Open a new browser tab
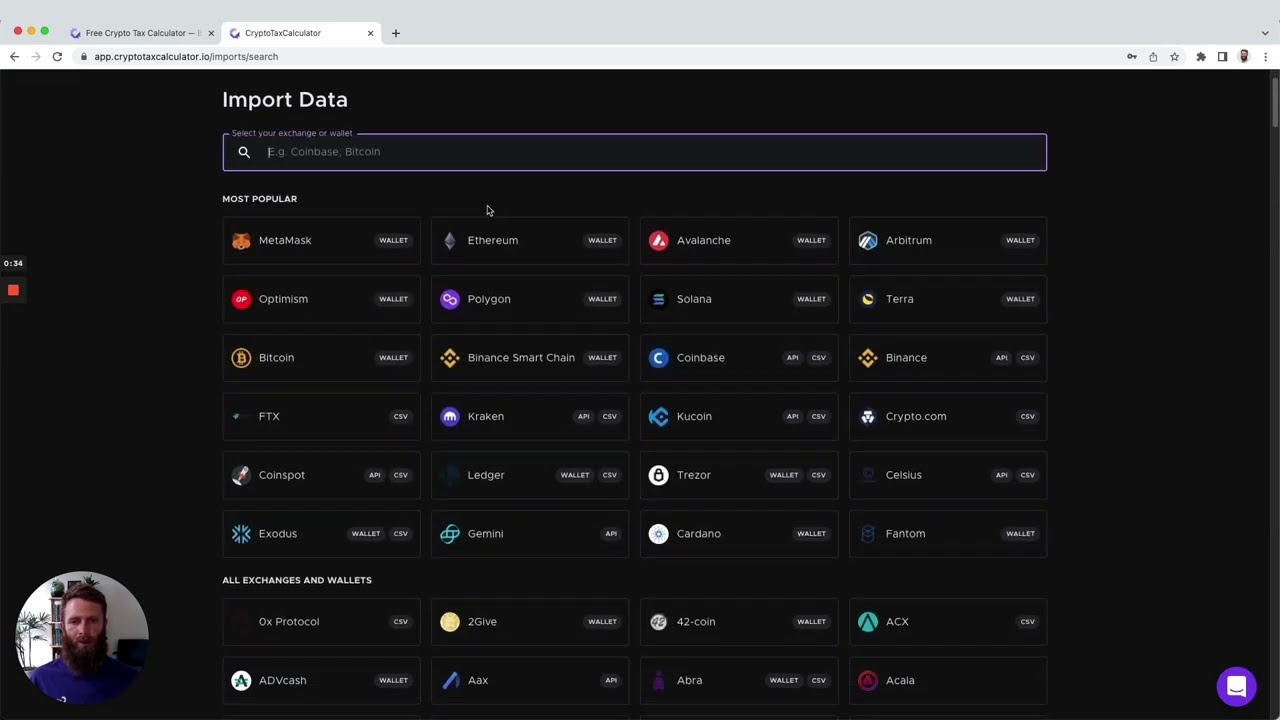Image resolution: width=1280 pixels, height=720 pixels. tap(396, 33)
